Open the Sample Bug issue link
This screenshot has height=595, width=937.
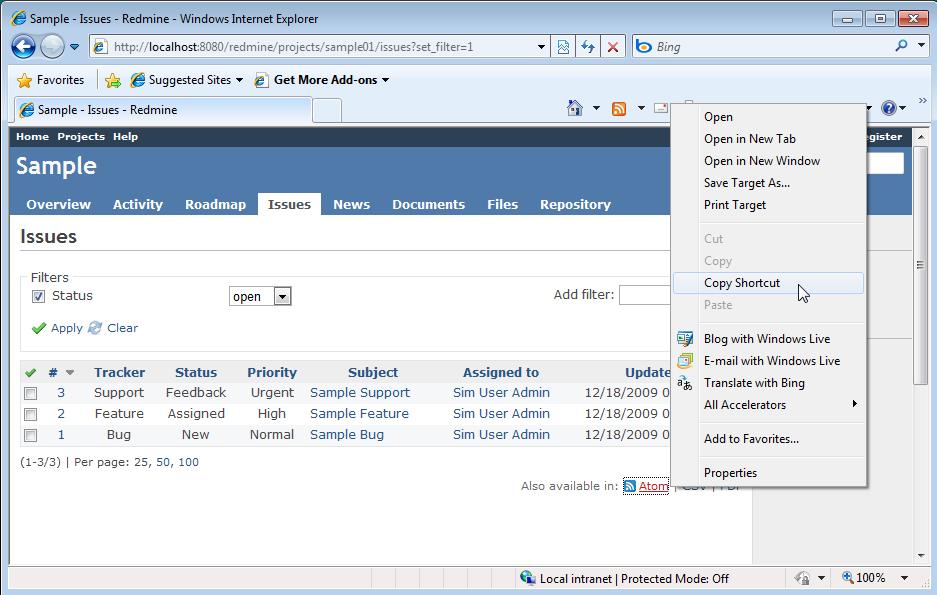(347, 435)
